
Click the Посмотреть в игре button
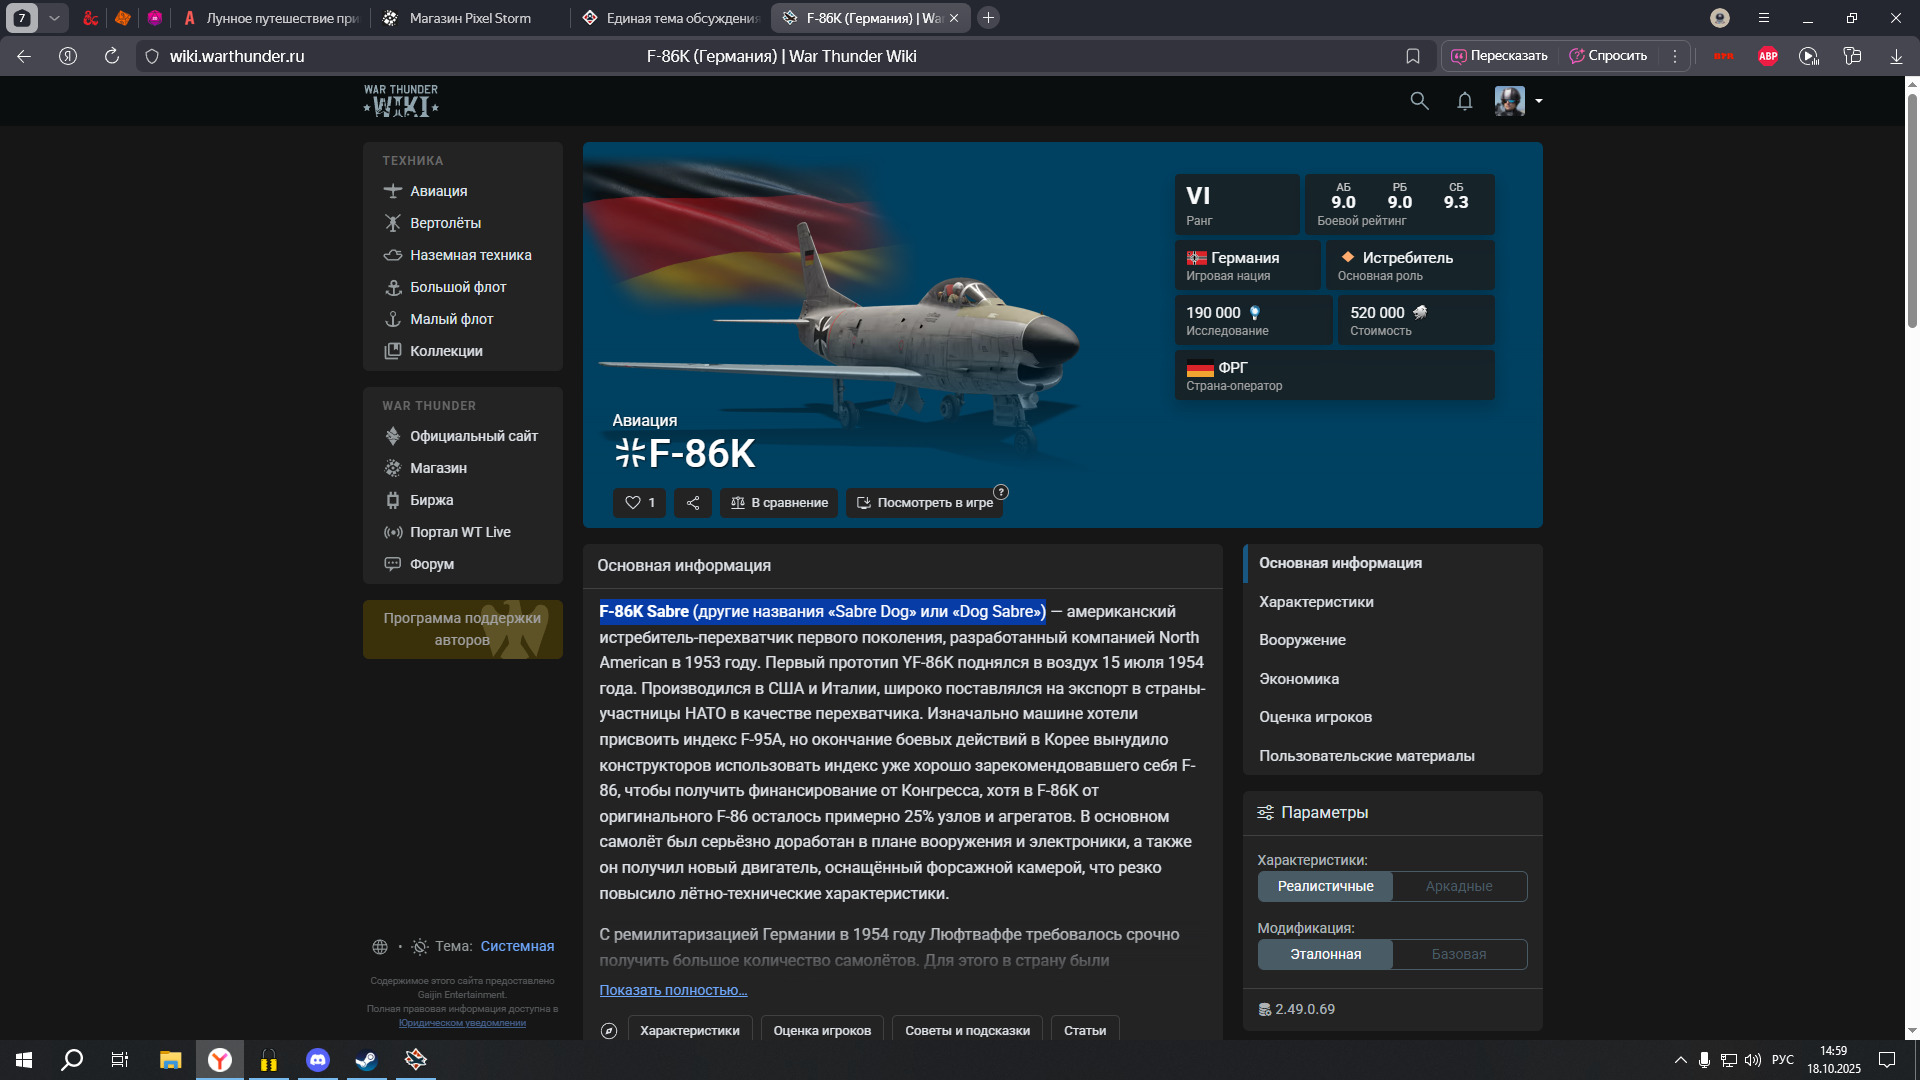coord(924,502)
